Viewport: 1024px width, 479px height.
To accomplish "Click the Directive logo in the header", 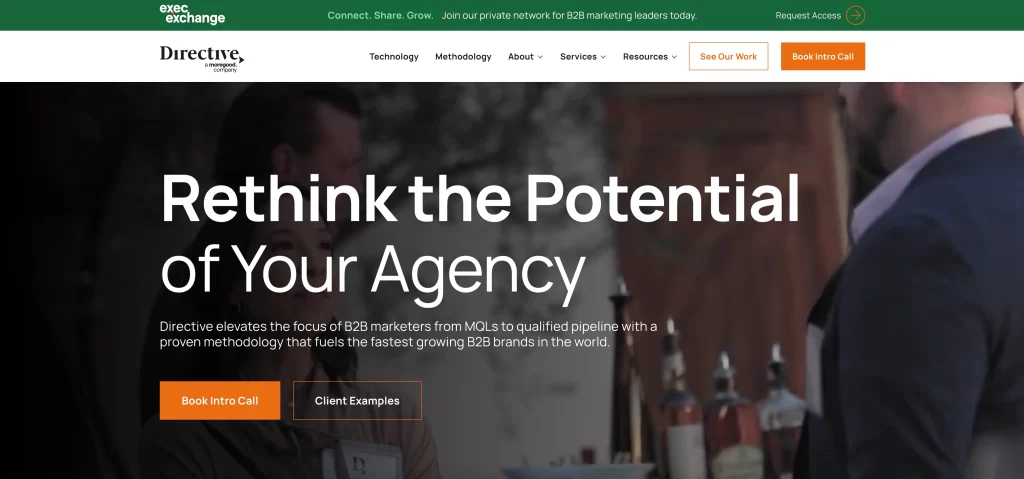I will (202, 58).
